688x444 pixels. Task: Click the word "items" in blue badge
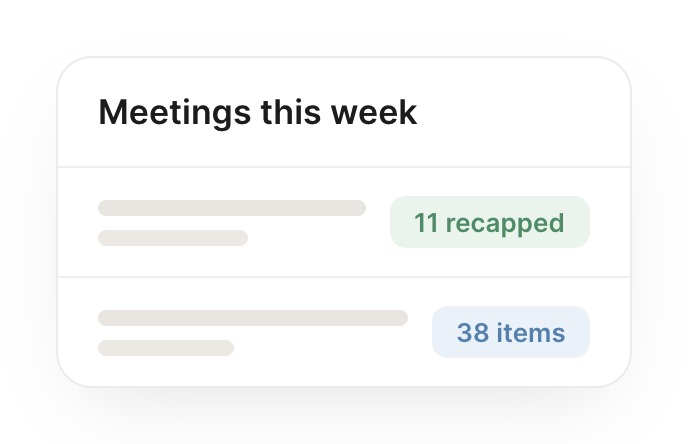tap(531, 333)
